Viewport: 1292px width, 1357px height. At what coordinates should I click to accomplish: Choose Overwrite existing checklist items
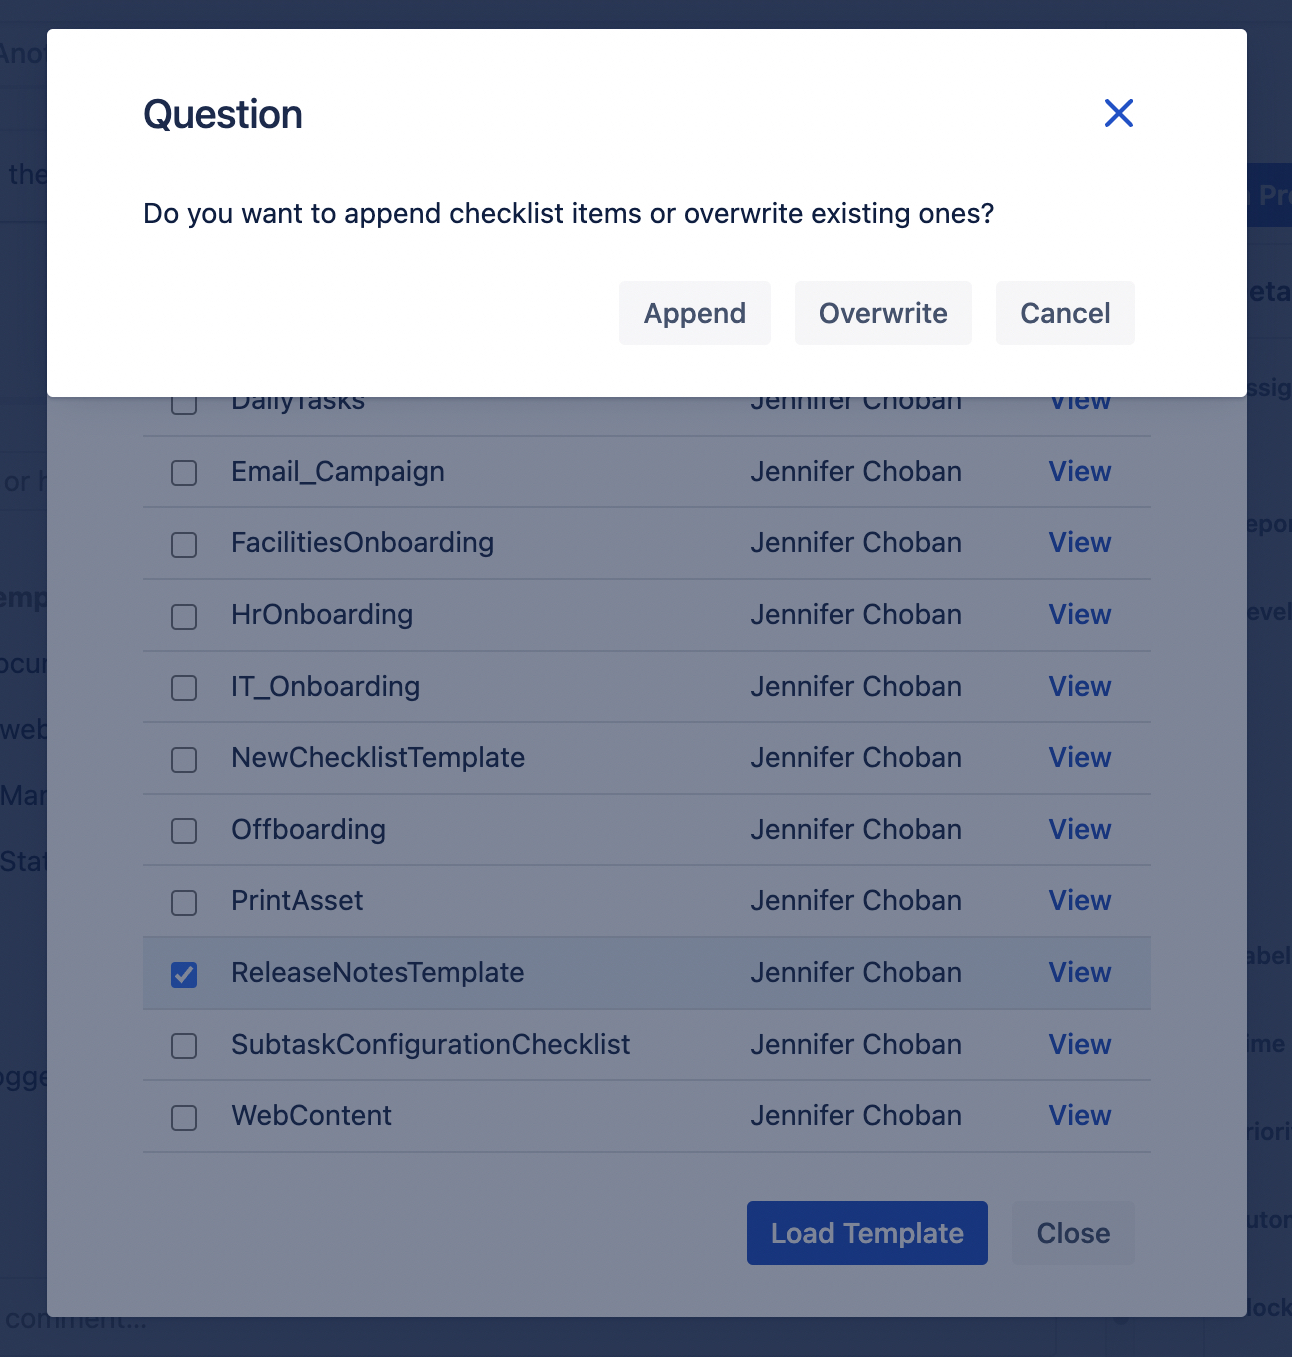pyautogui.click(x=882, y=313)
